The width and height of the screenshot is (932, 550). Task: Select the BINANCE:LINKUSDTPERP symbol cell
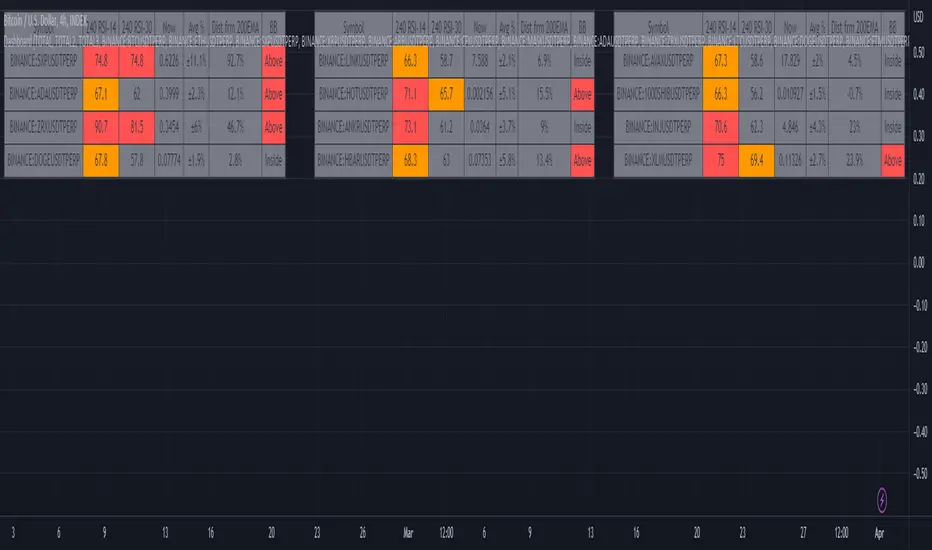(x=353, y=61)
